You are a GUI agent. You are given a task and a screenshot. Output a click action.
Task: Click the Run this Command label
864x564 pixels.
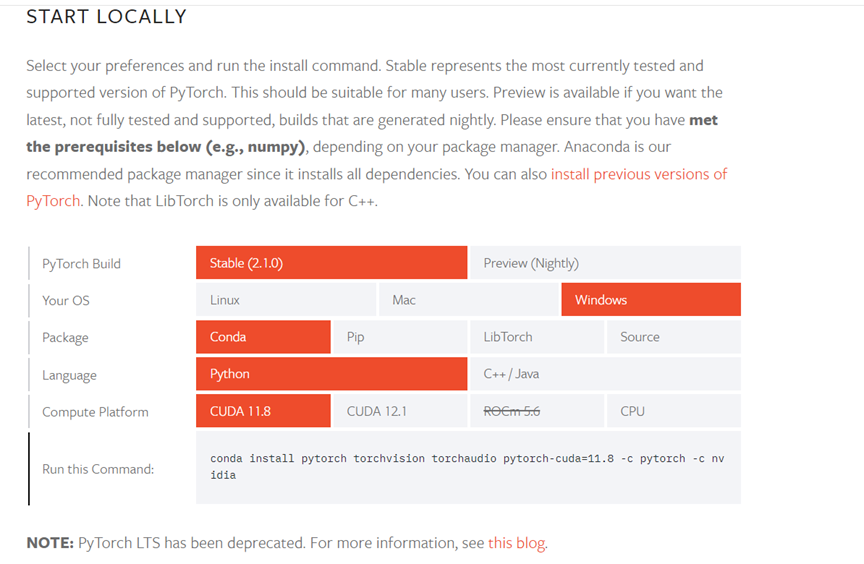pyautogui.click(x=98, y=468)
